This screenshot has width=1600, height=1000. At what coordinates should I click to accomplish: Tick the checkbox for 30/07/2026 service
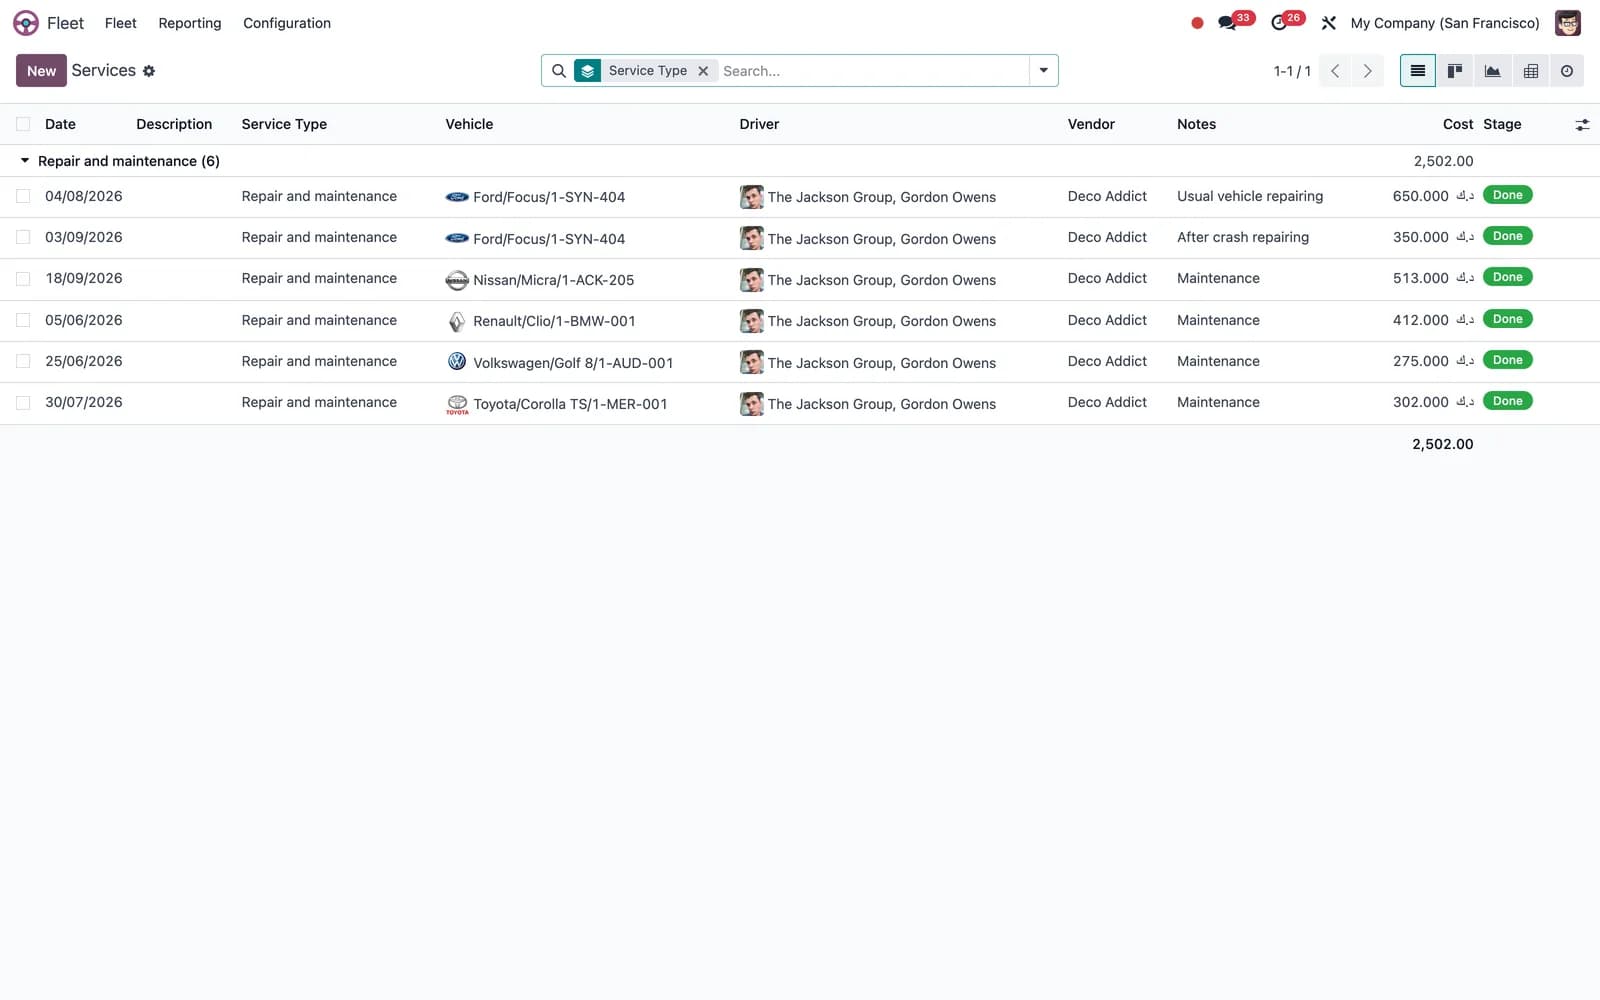point(23,403)
